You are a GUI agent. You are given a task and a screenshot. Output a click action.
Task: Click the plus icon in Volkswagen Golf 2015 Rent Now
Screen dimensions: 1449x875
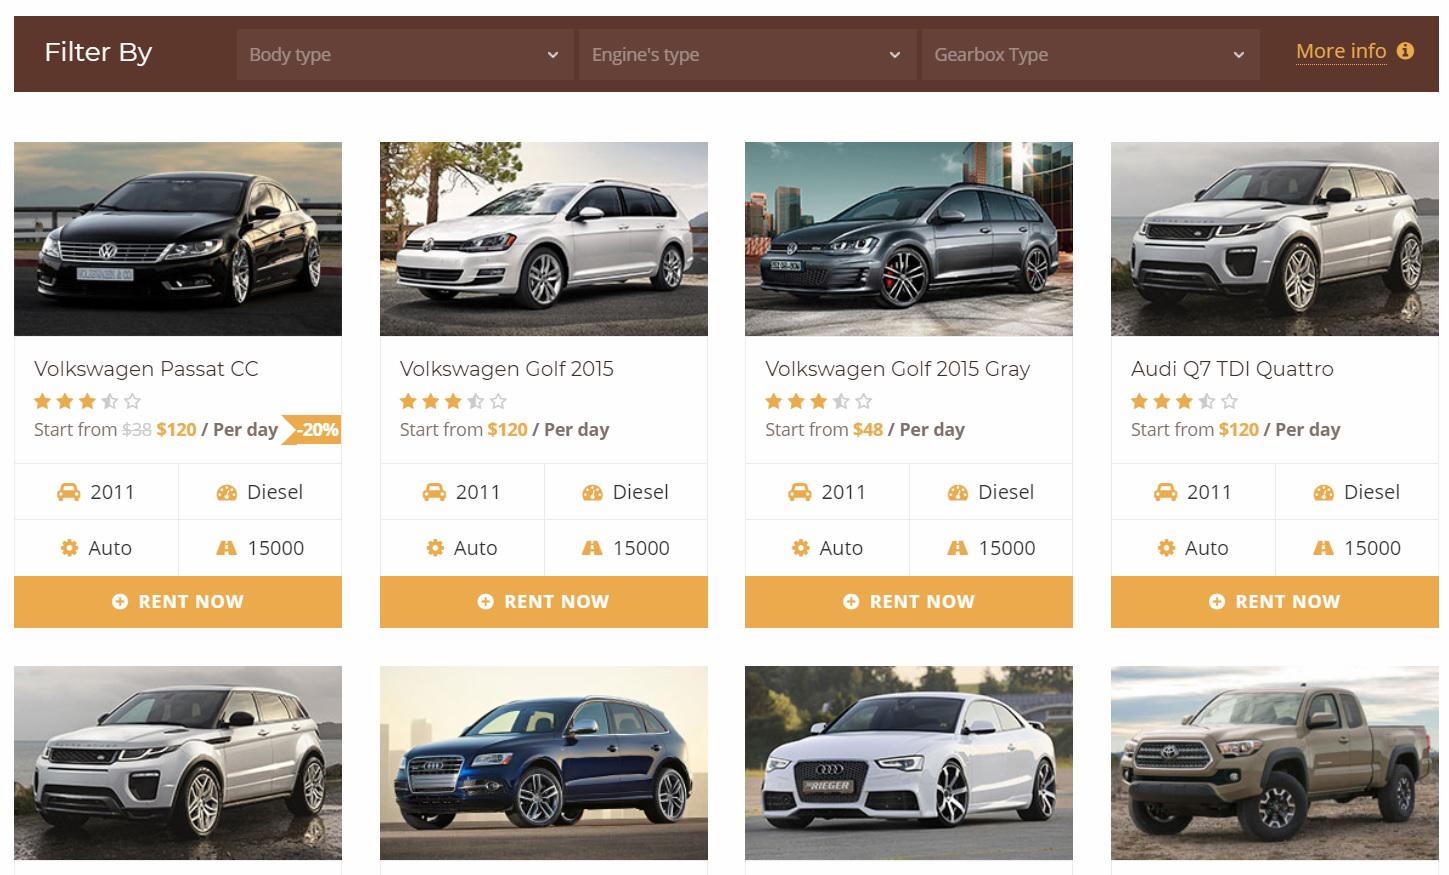click(486, 602)
